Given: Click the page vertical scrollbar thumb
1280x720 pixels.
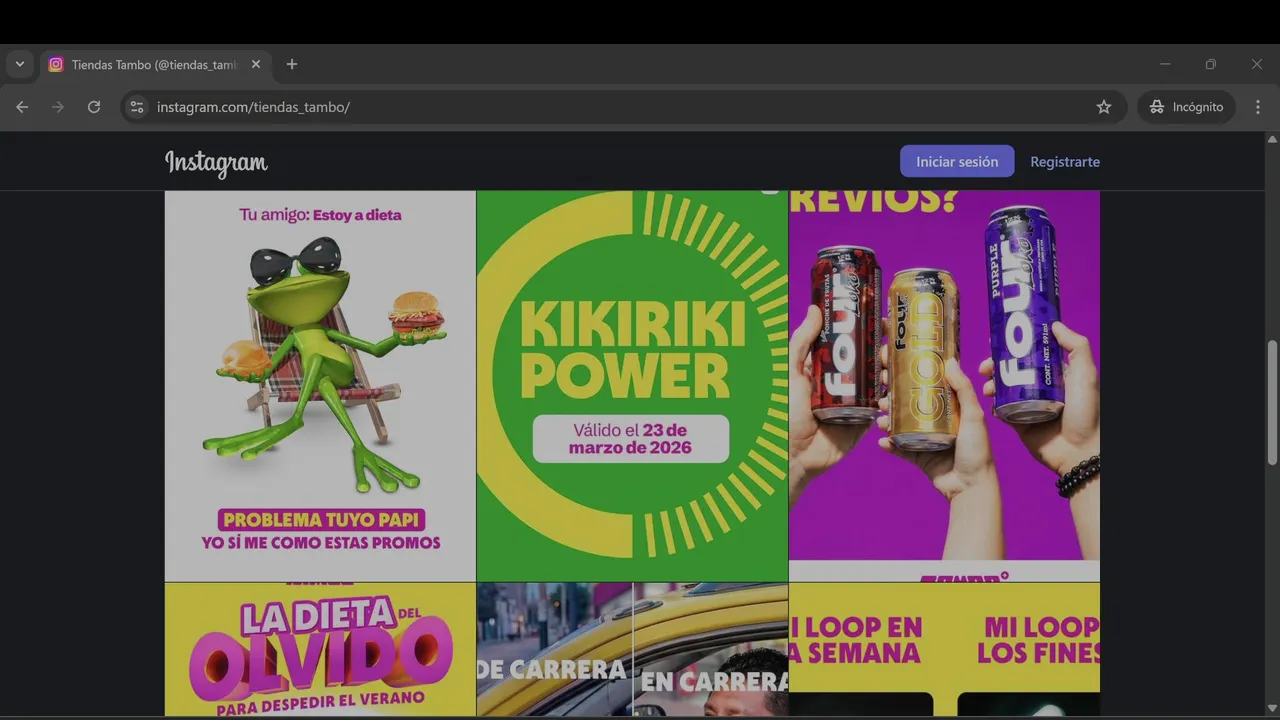Looking at the screenshot, I should 1272,401.
